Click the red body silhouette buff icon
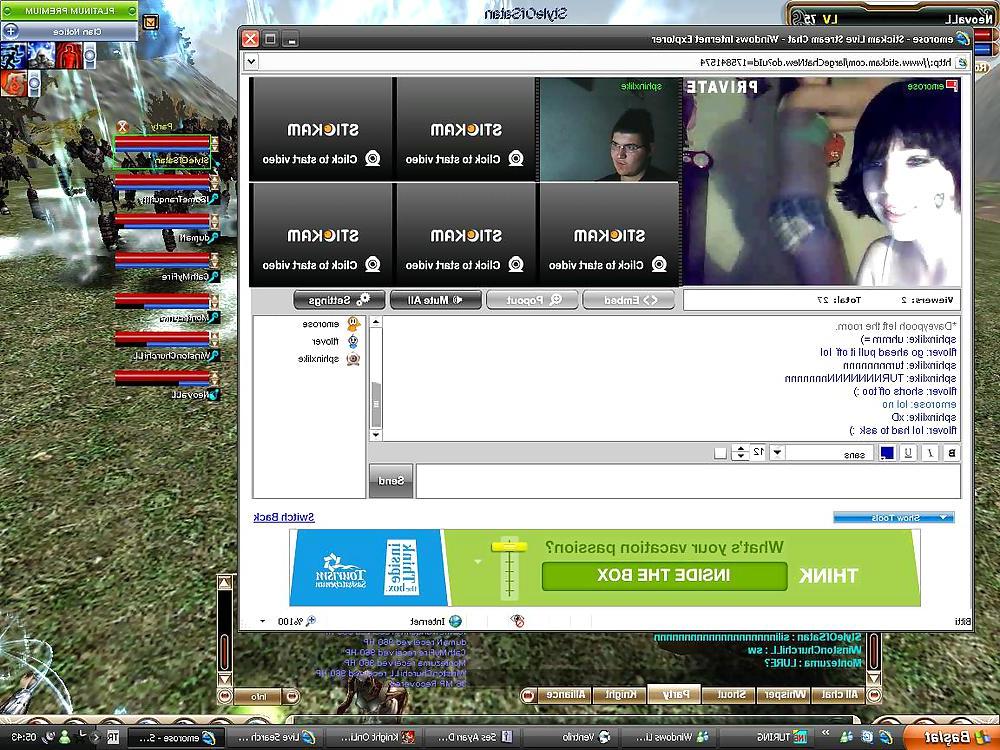The width and height of the screenshot is (1000, 750). pyautogui.click(x=68, y=55)
